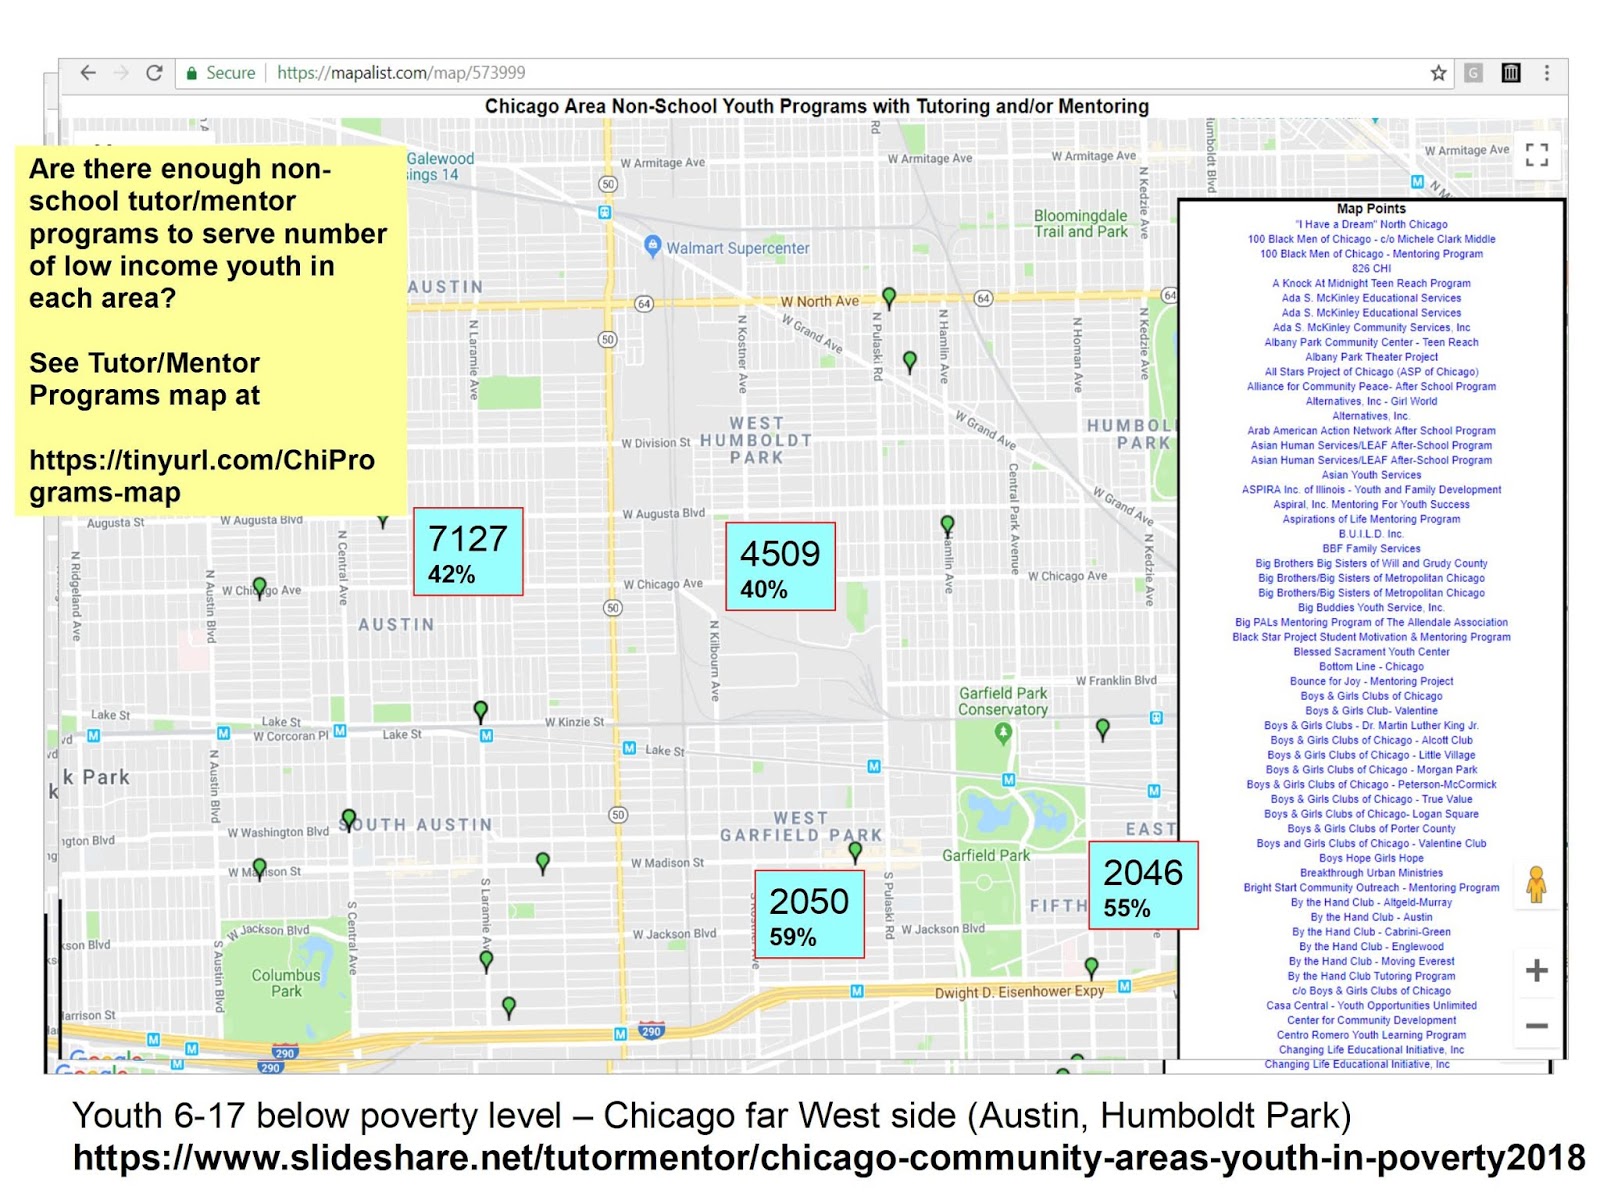Click the Walmart Supercenter map pin
Image resolution: width=1600 pixels, height=1200 pixels.
tap(653, 246)
